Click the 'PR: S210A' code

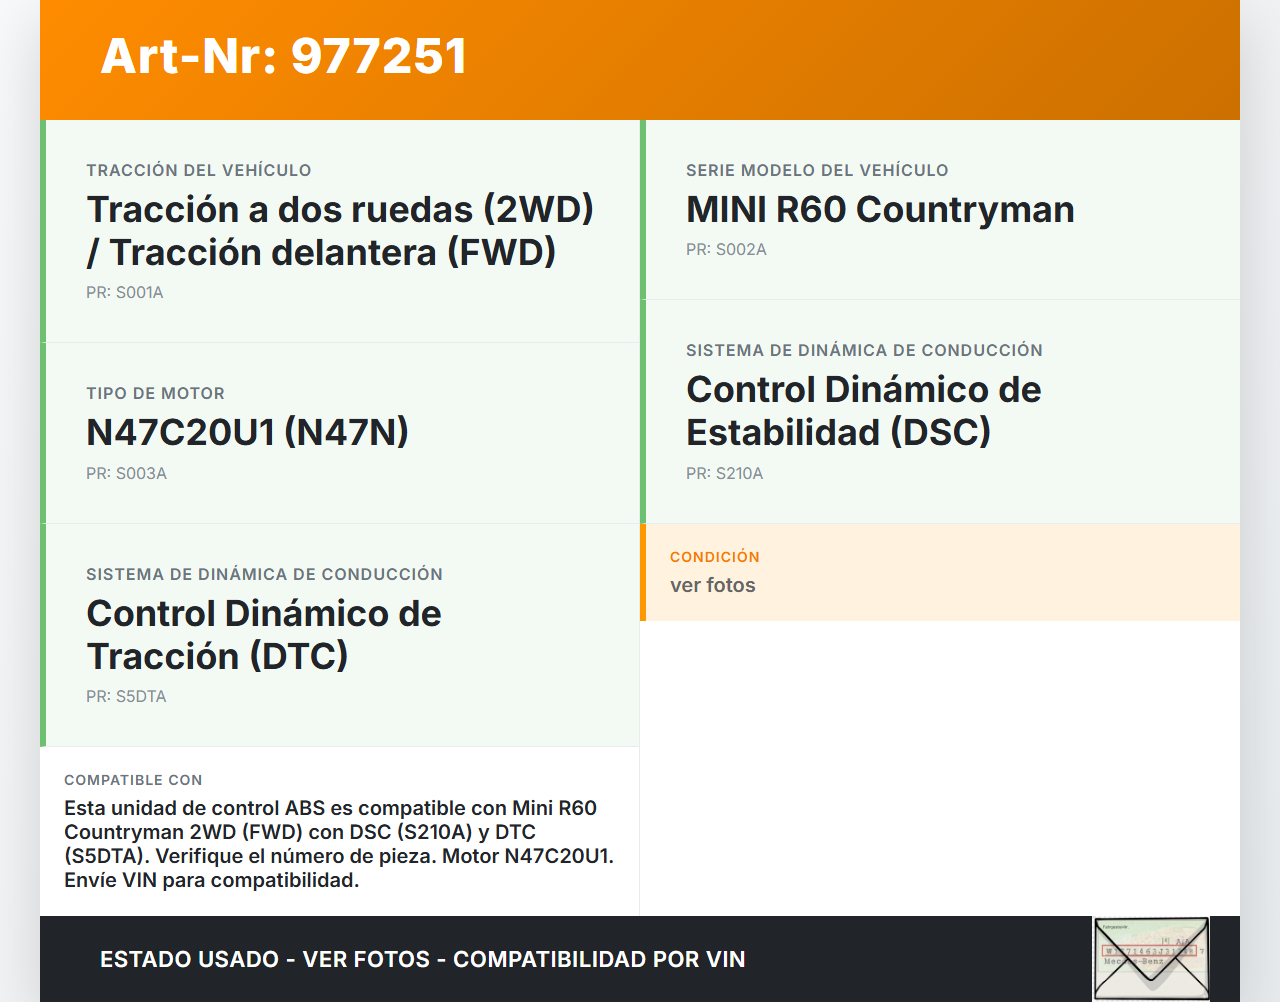(x=724, y=474)
